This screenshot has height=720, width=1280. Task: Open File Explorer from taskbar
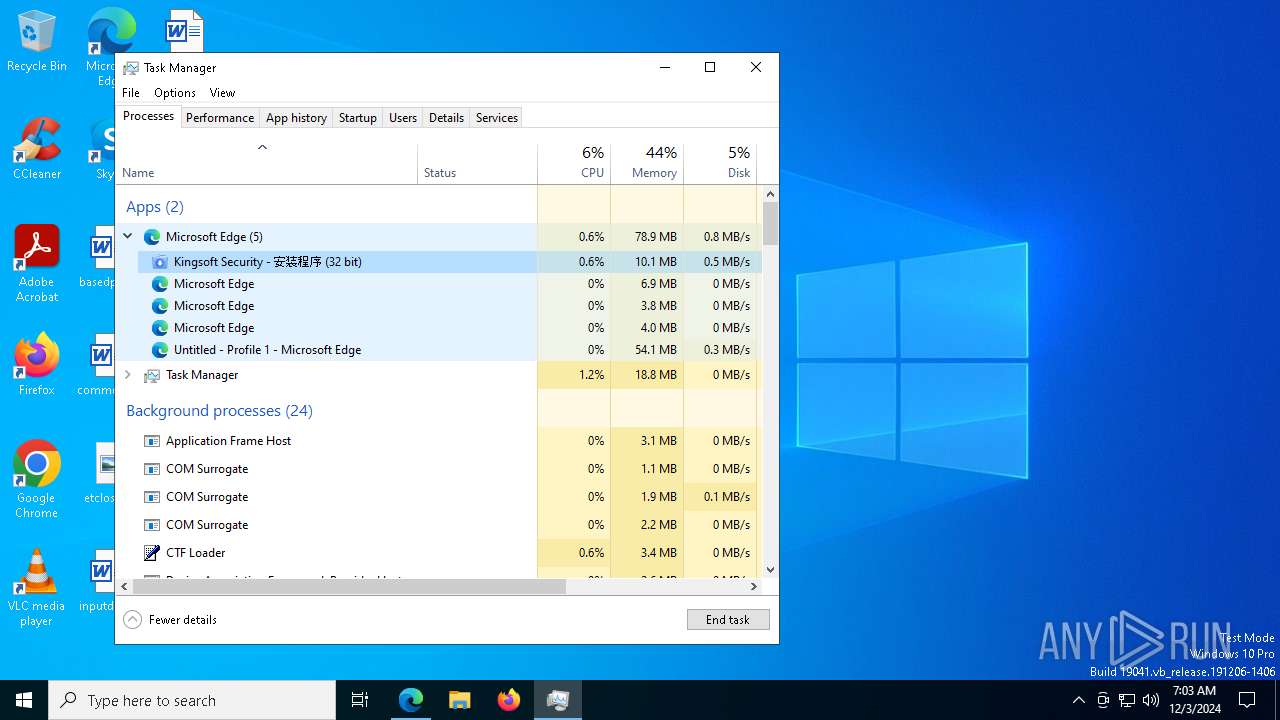point(459,700)
